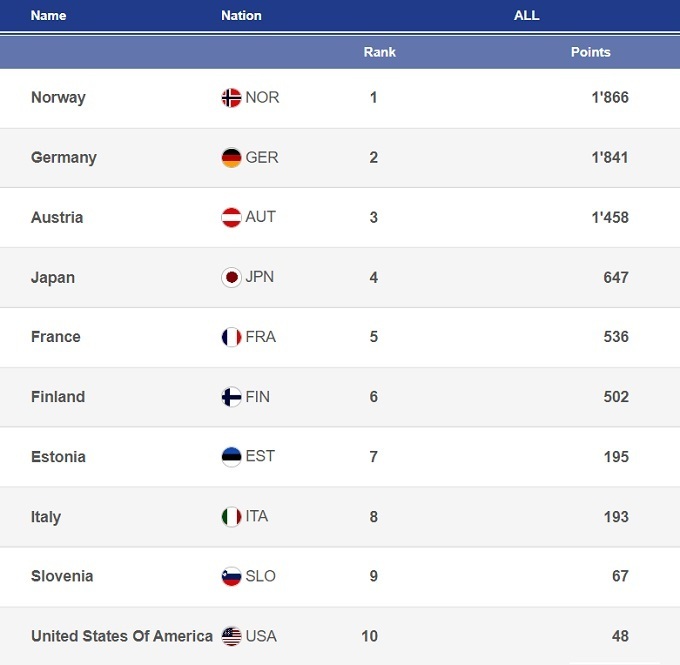680x665 pixels.
Task: Sort by the Points subheader
Action: (x=590, y=52)
